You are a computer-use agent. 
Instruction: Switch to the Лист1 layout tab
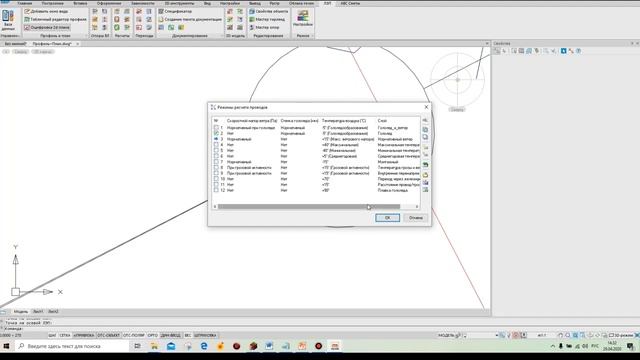point(38,311)
